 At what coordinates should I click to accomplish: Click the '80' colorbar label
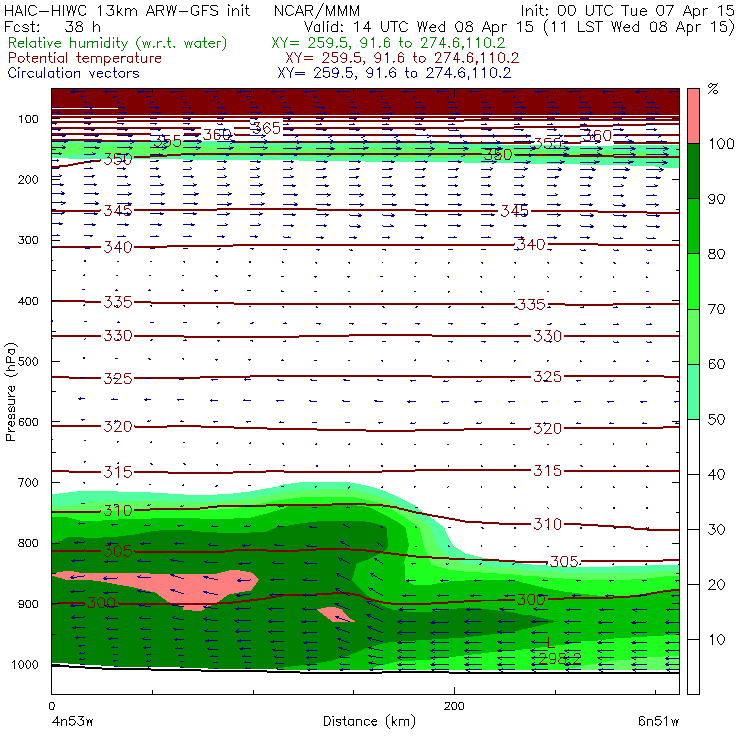point(716,254)
